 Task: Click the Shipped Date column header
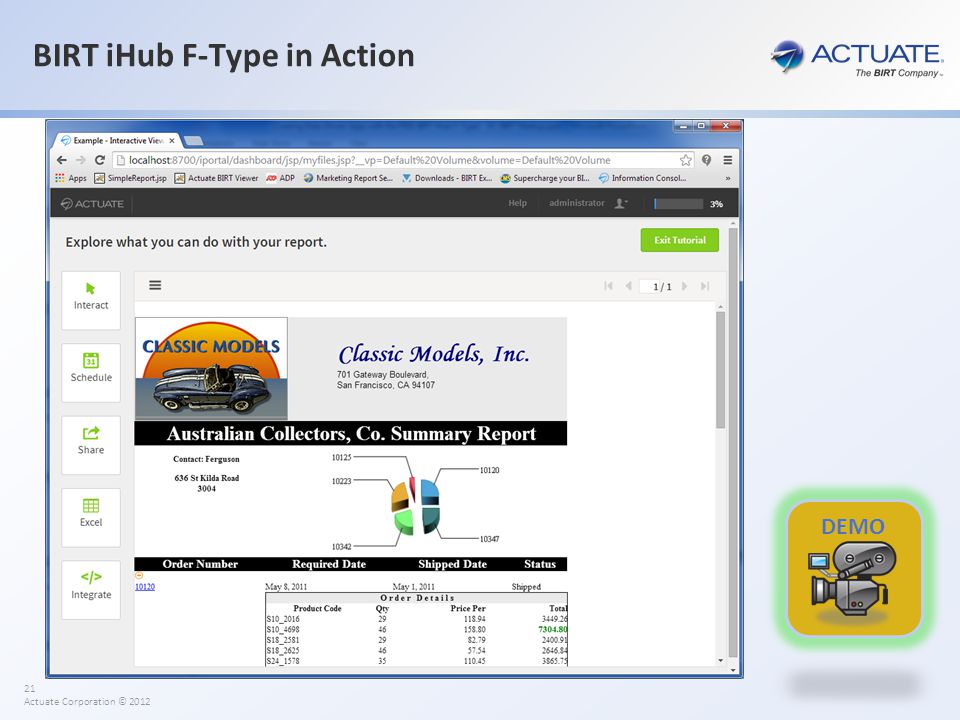(x=452, y=564)
